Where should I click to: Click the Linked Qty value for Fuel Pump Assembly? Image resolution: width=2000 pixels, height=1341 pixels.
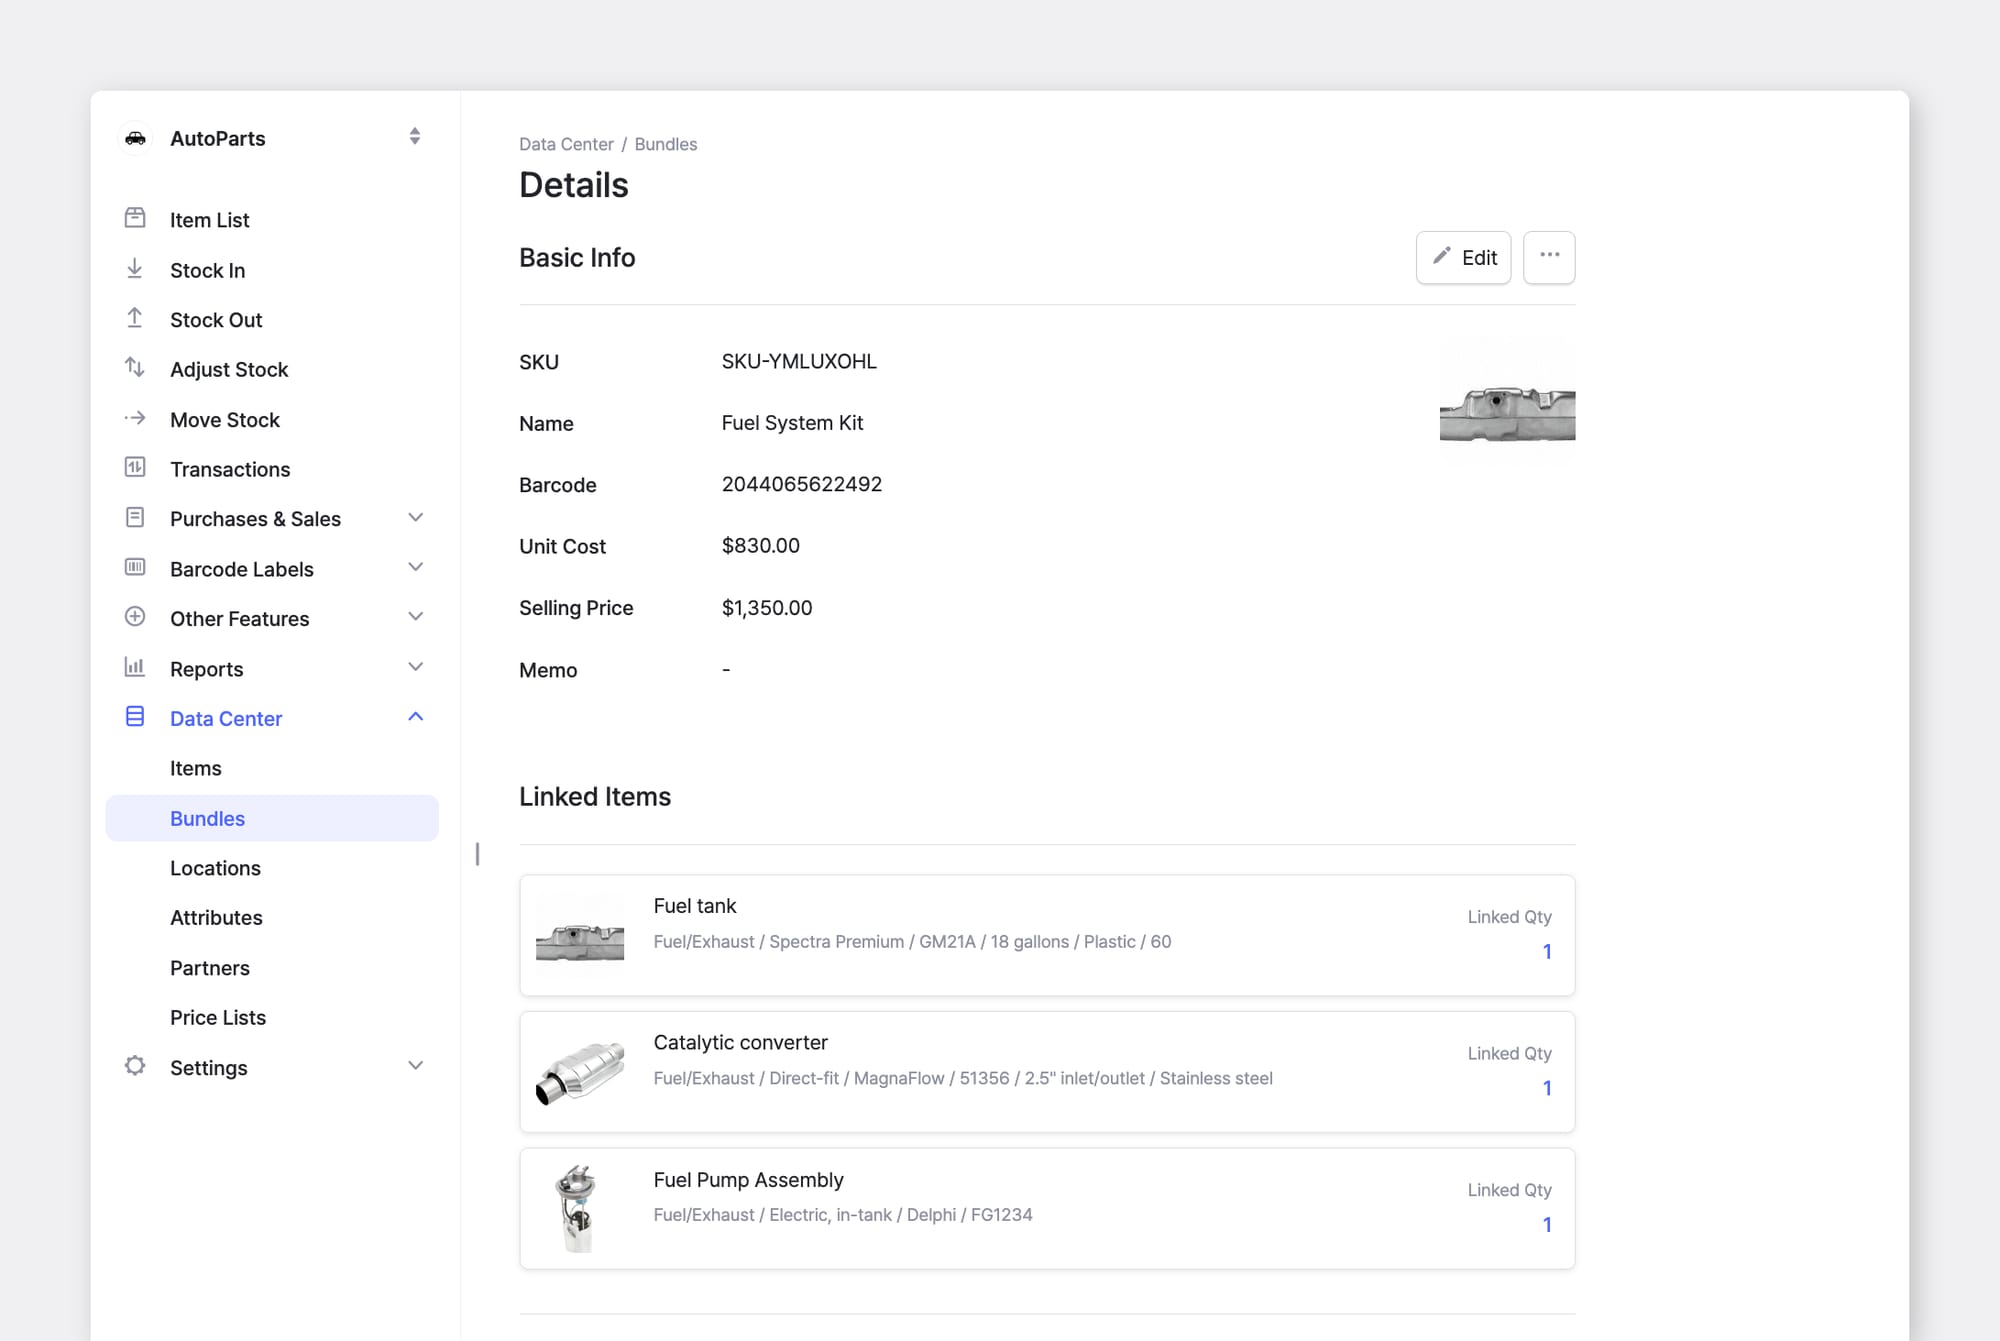tap(1547, 1225)
